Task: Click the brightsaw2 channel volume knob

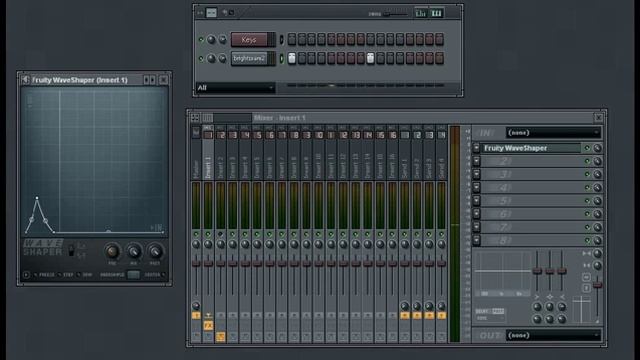Action: (222, 58)
